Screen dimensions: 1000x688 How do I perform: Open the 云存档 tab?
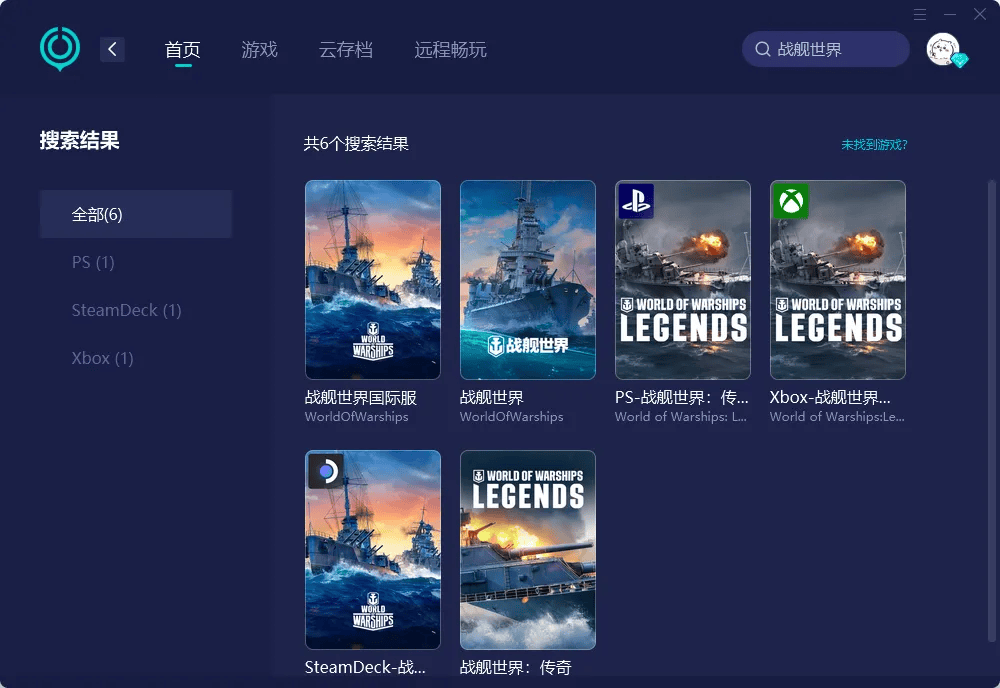coord(345,49)
